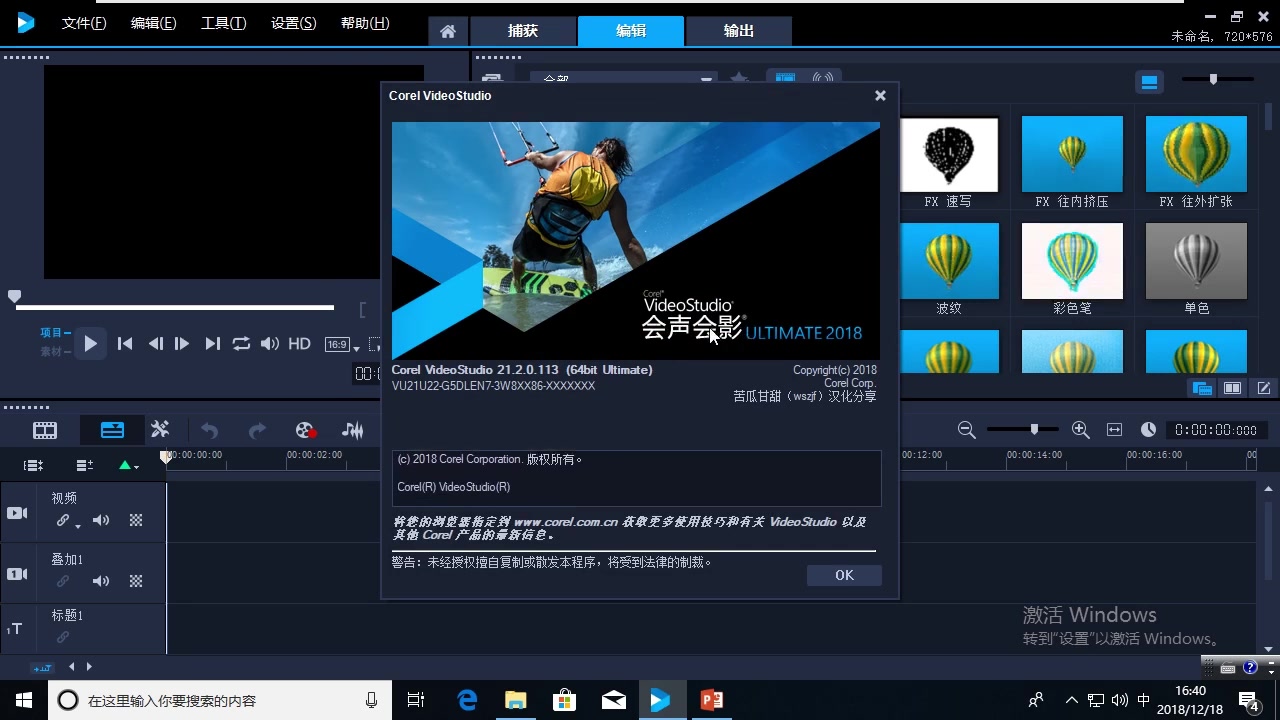
Task: Open Microsoft Edge from the taskbar
Action: pyautogui.click(x=467, y=700)
